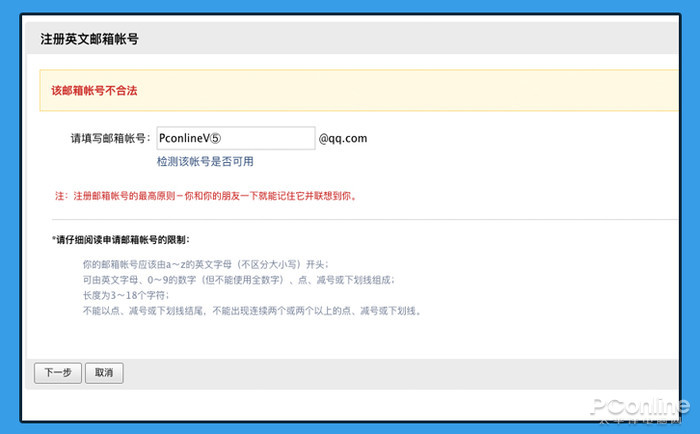Click the 请填写邮箱帐号 field label
The image size is (700, 434).
[110, 138]
